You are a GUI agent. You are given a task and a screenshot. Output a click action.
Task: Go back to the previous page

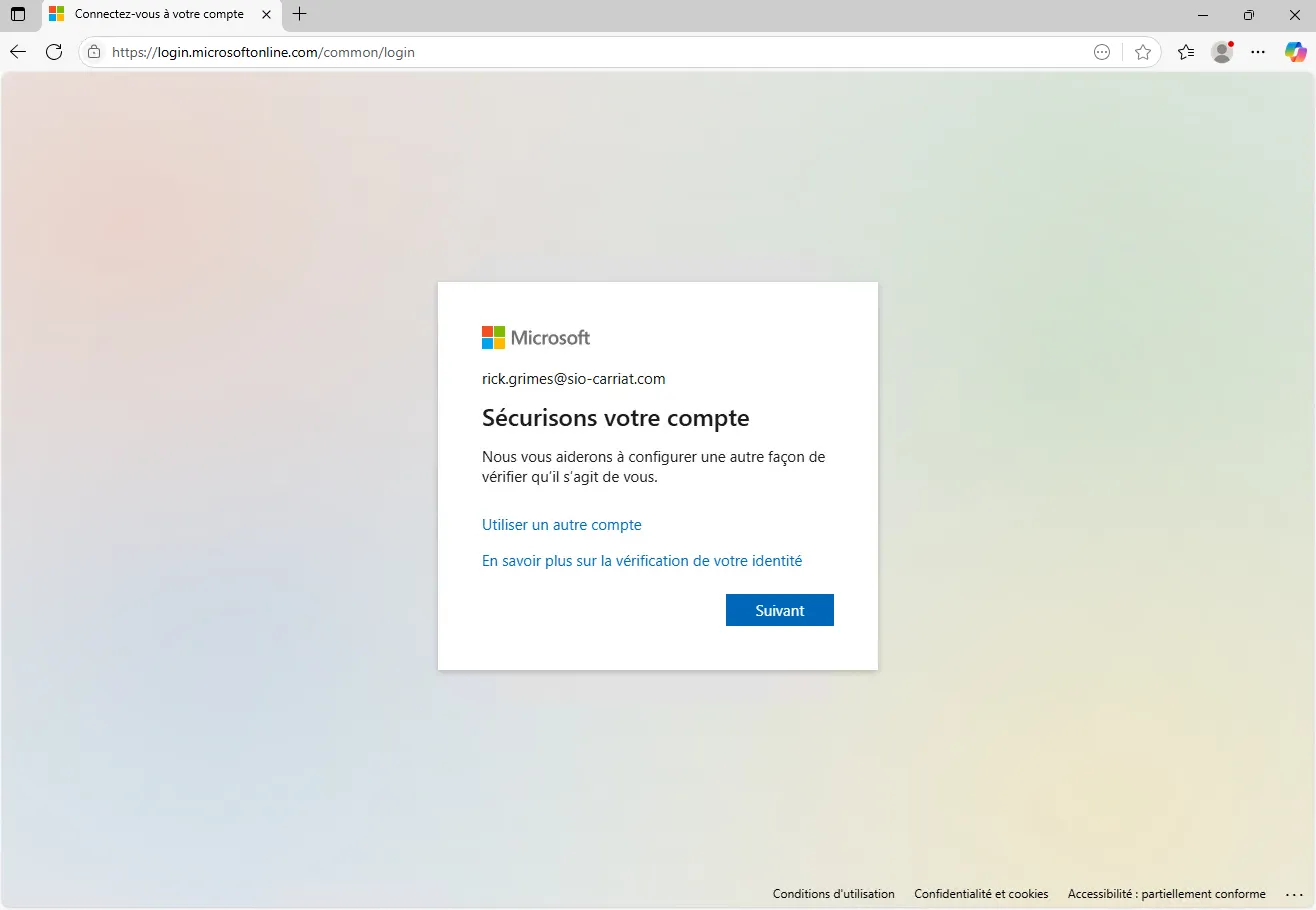coord(18,52)
